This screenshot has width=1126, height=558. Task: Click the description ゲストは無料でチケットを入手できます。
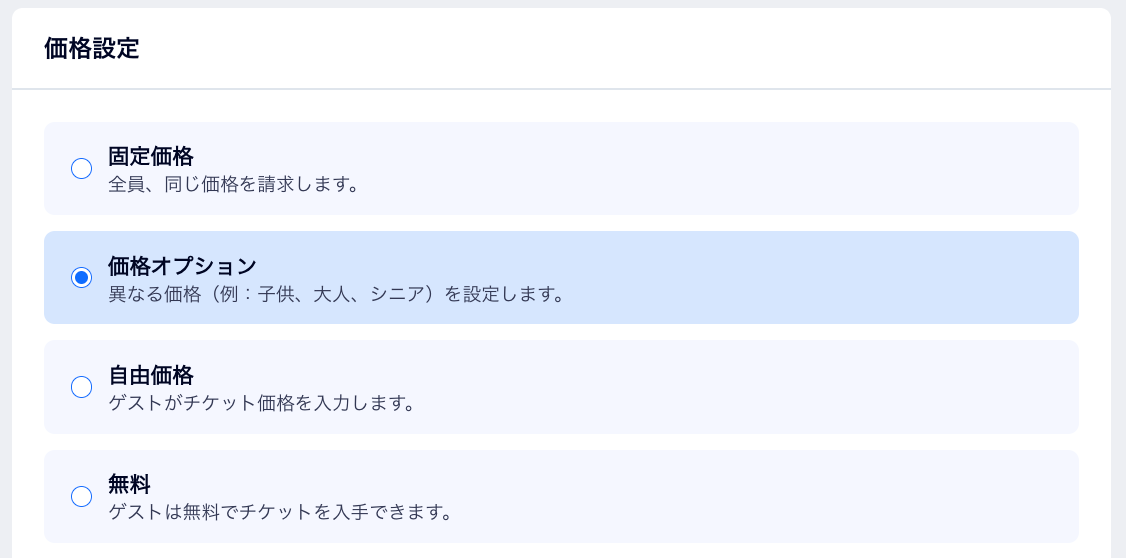tap(280, 514)
